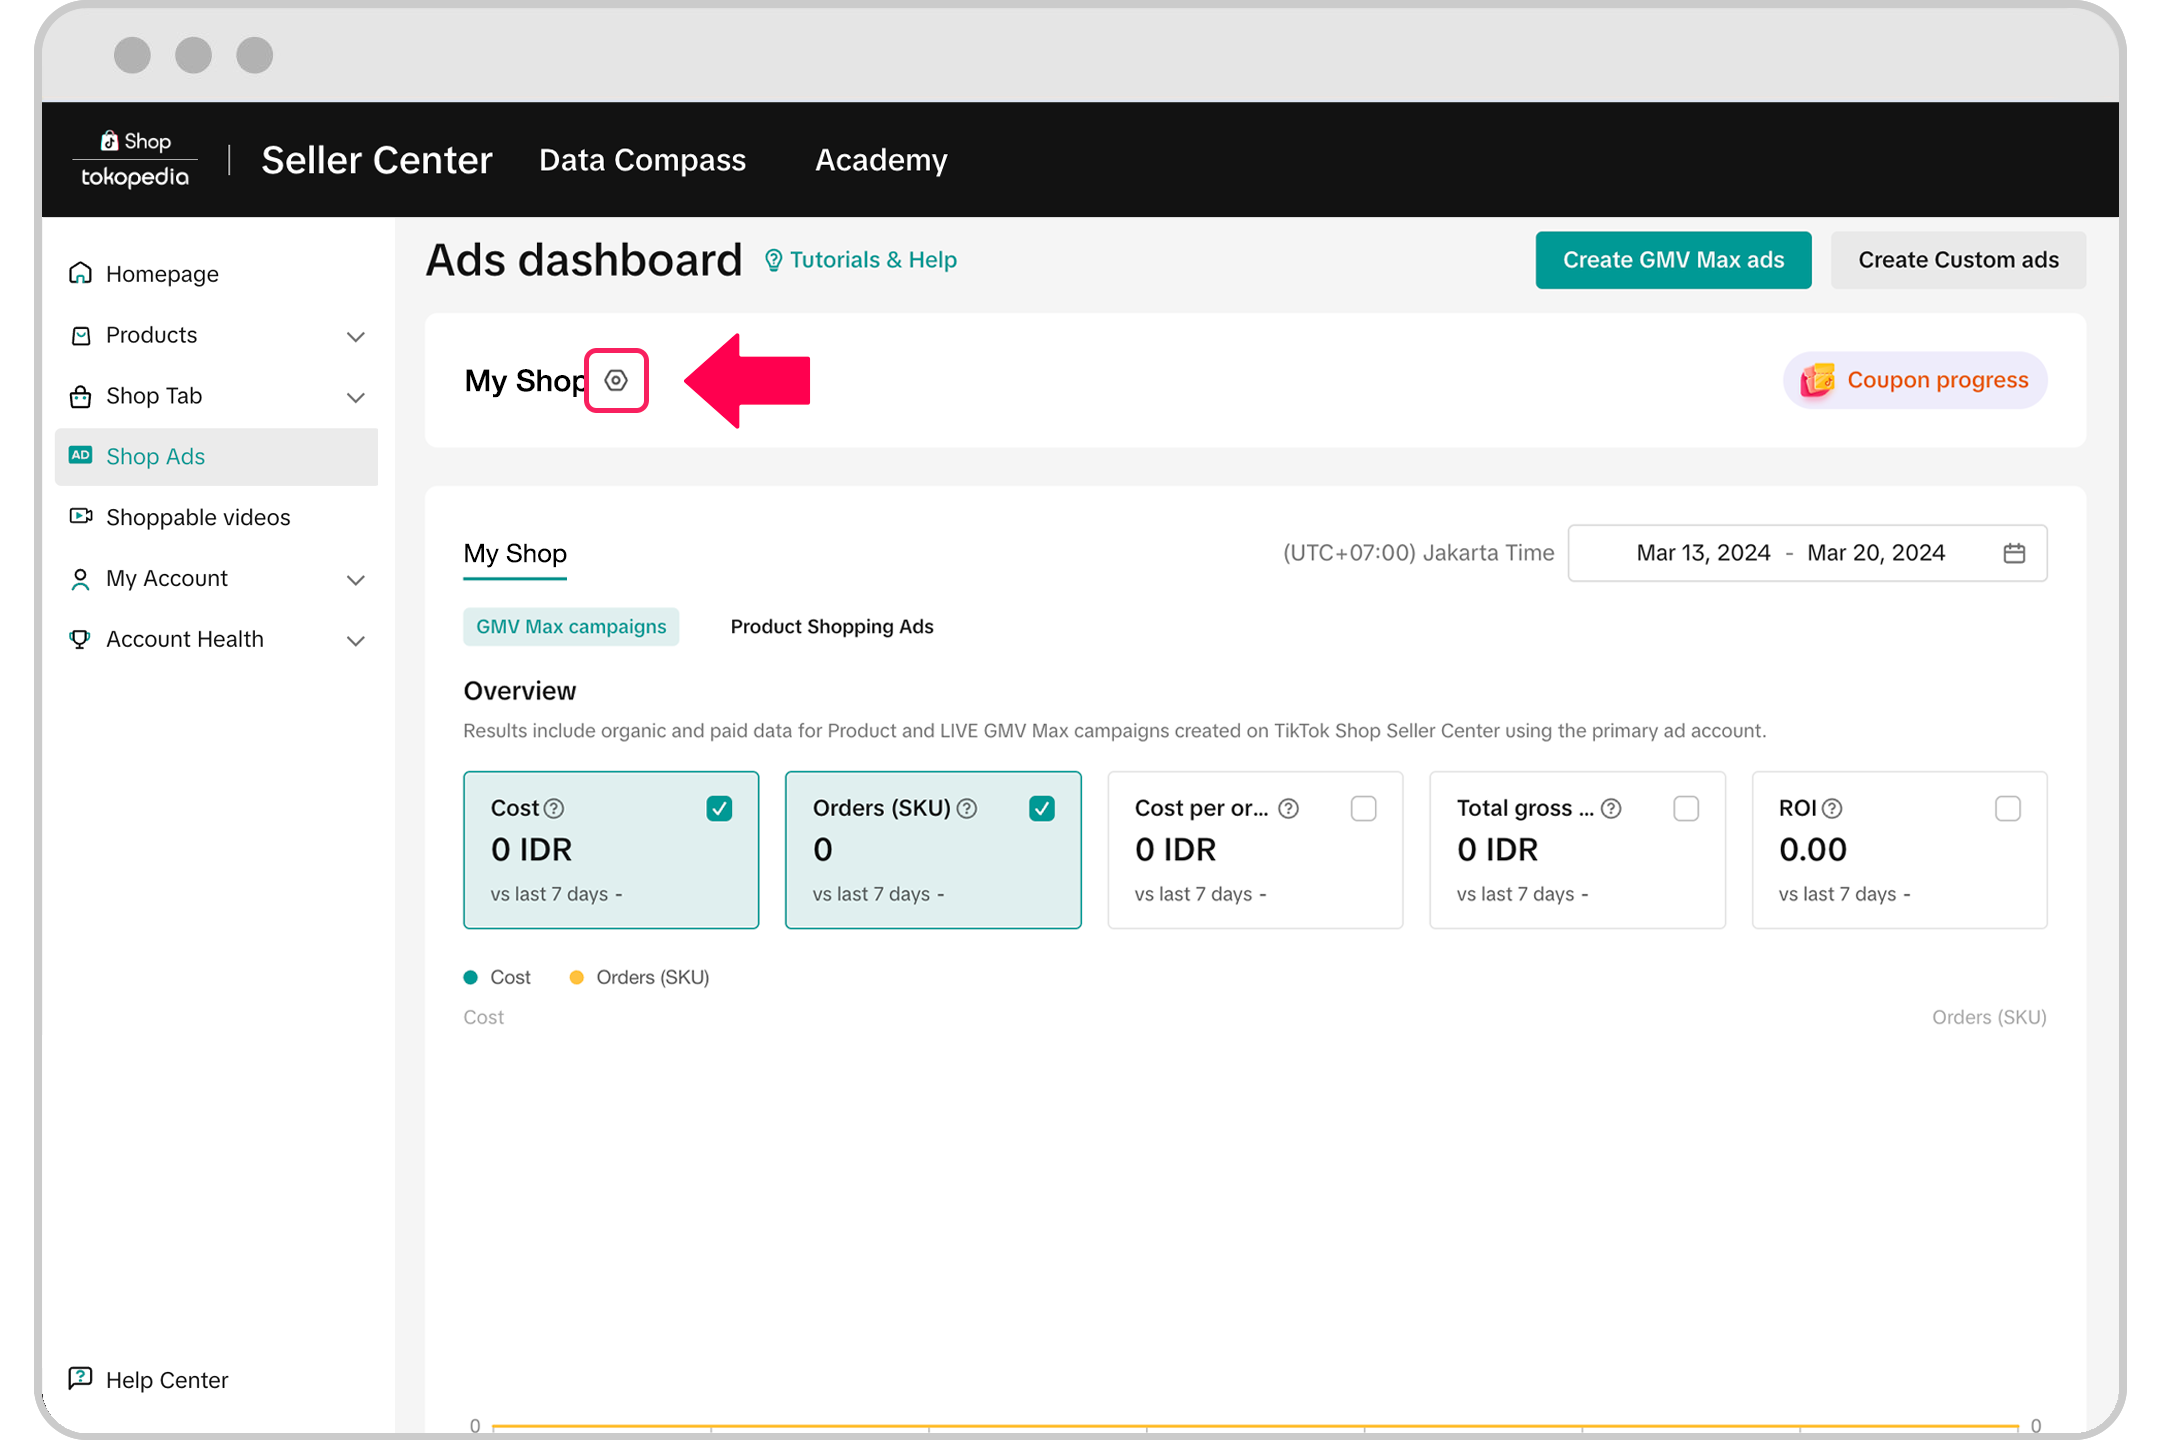Image resolution: width=2160 pixels, height=1440 pixels.
Task: Click Create Custom ads button
Action: point(1958,259)
